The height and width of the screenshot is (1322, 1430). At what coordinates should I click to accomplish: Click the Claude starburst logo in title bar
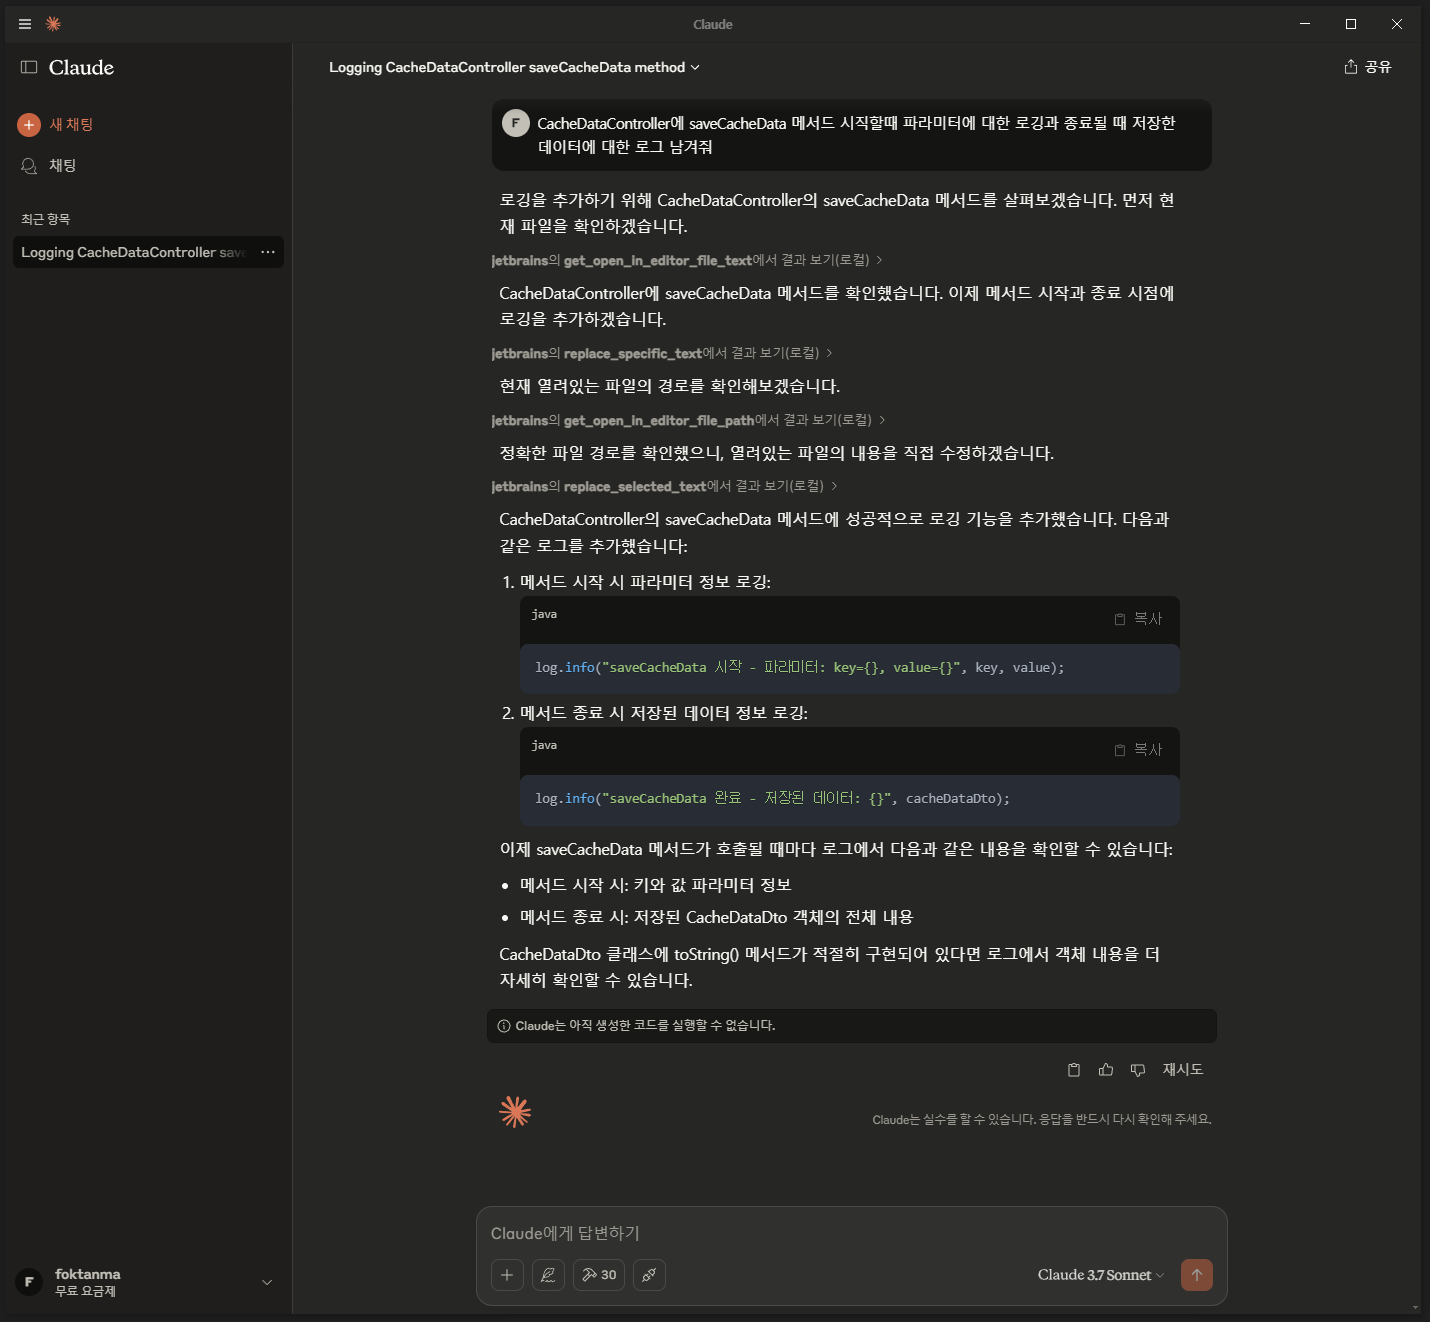coord(54,24)
